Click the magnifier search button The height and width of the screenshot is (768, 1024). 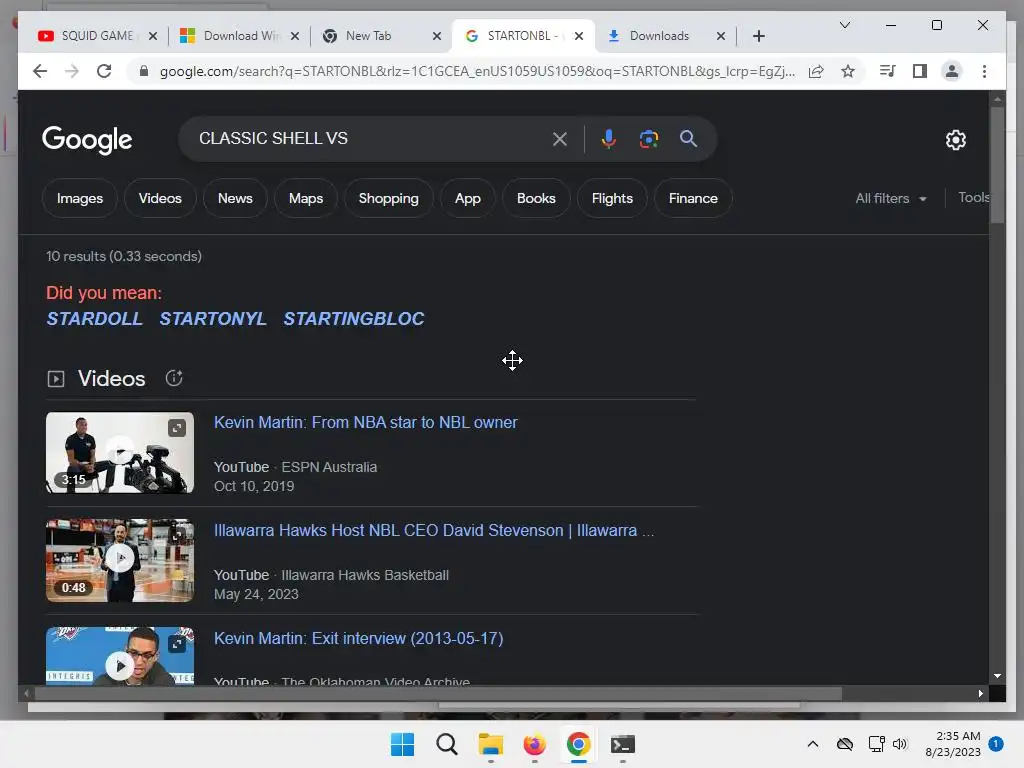[688, 138]
